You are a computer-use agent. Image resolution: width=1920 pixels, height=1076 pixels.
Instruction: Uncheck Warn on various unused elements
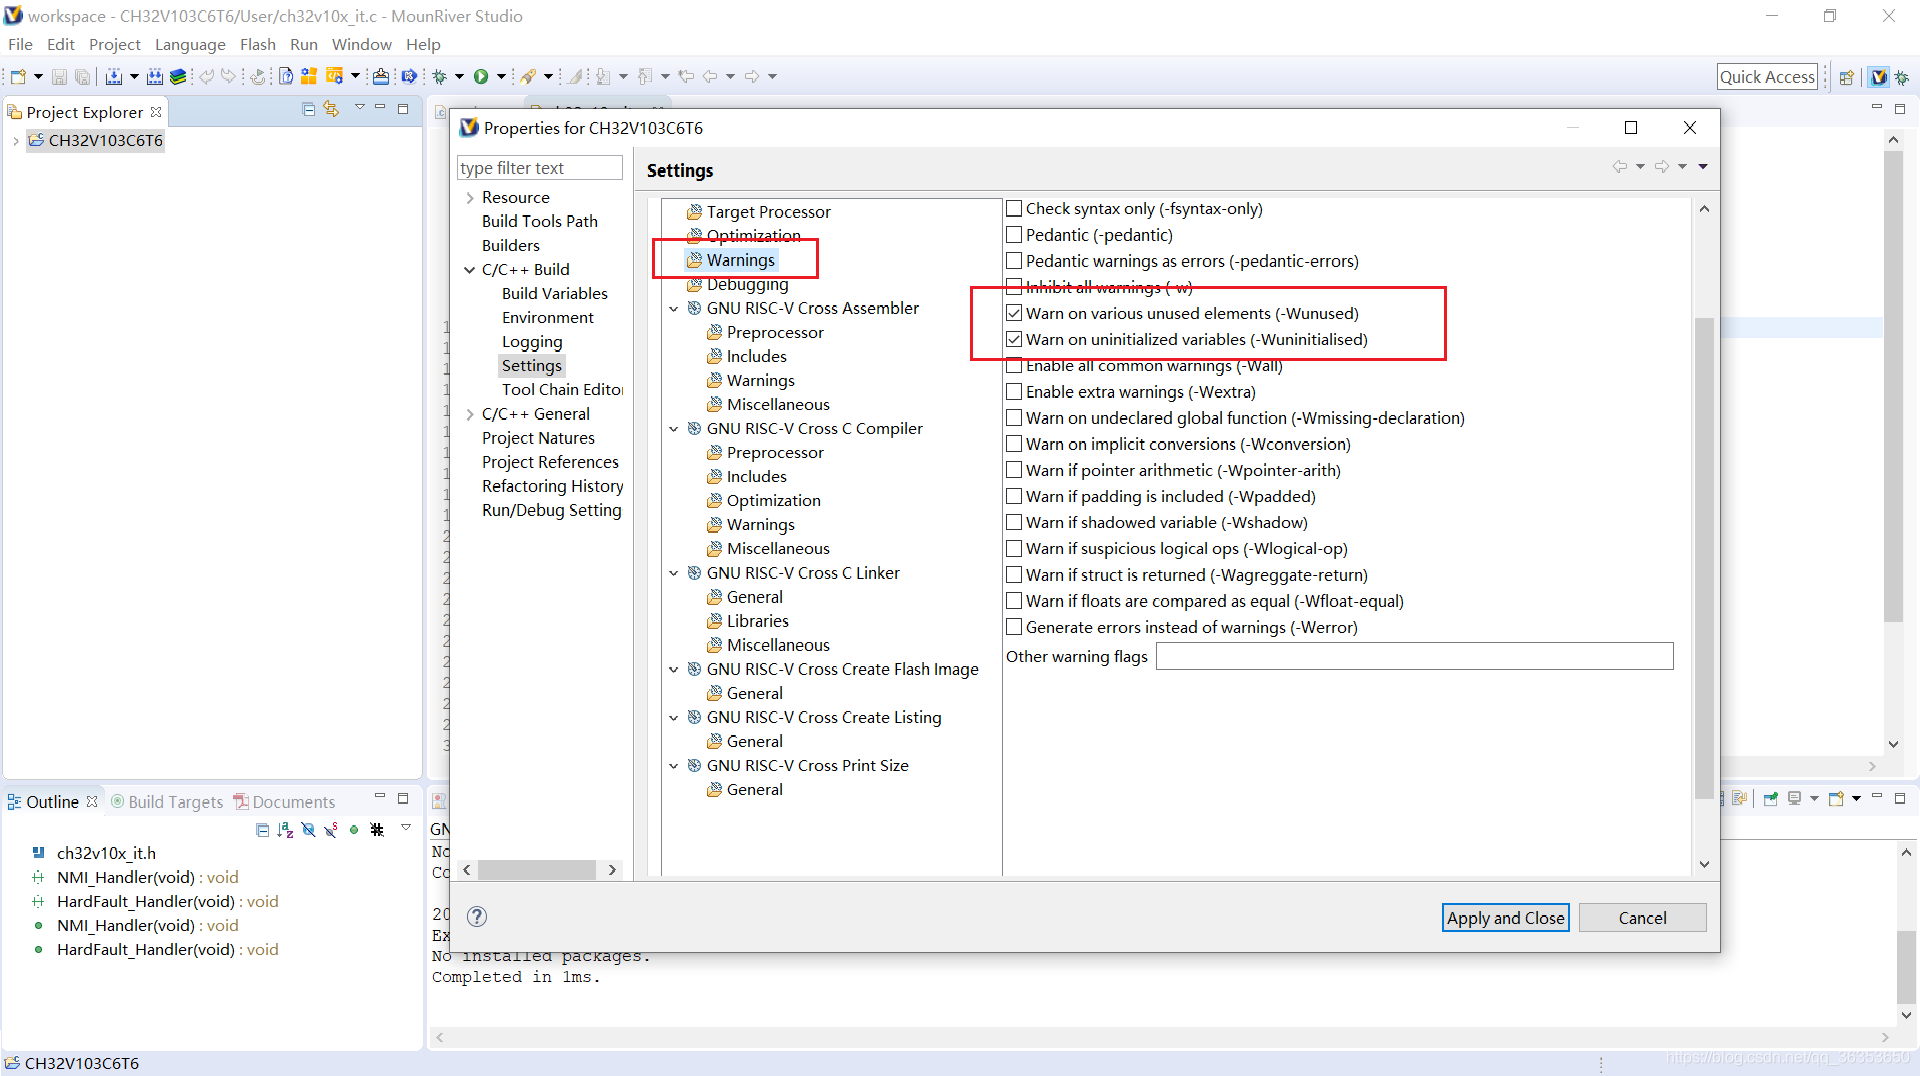coord(1014,313)
